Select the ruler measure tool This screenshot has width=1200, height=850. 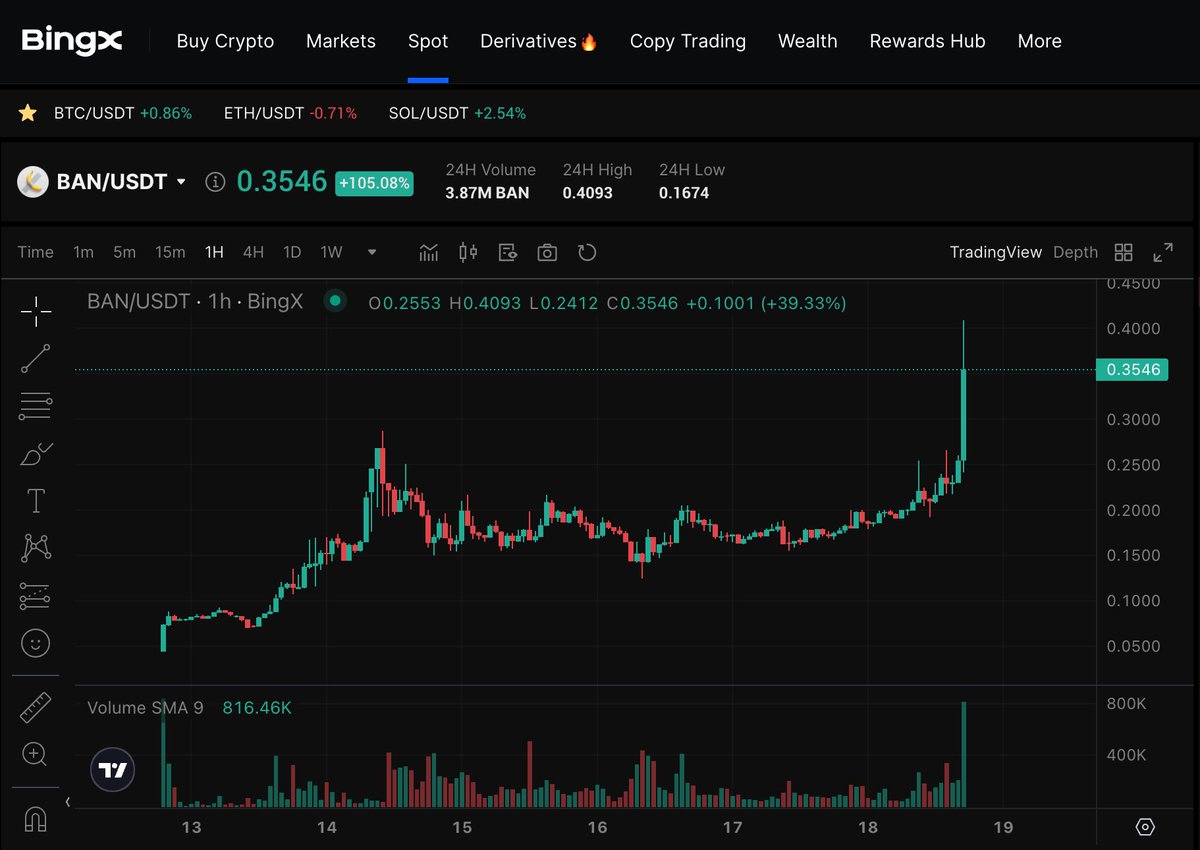[36, 707]
